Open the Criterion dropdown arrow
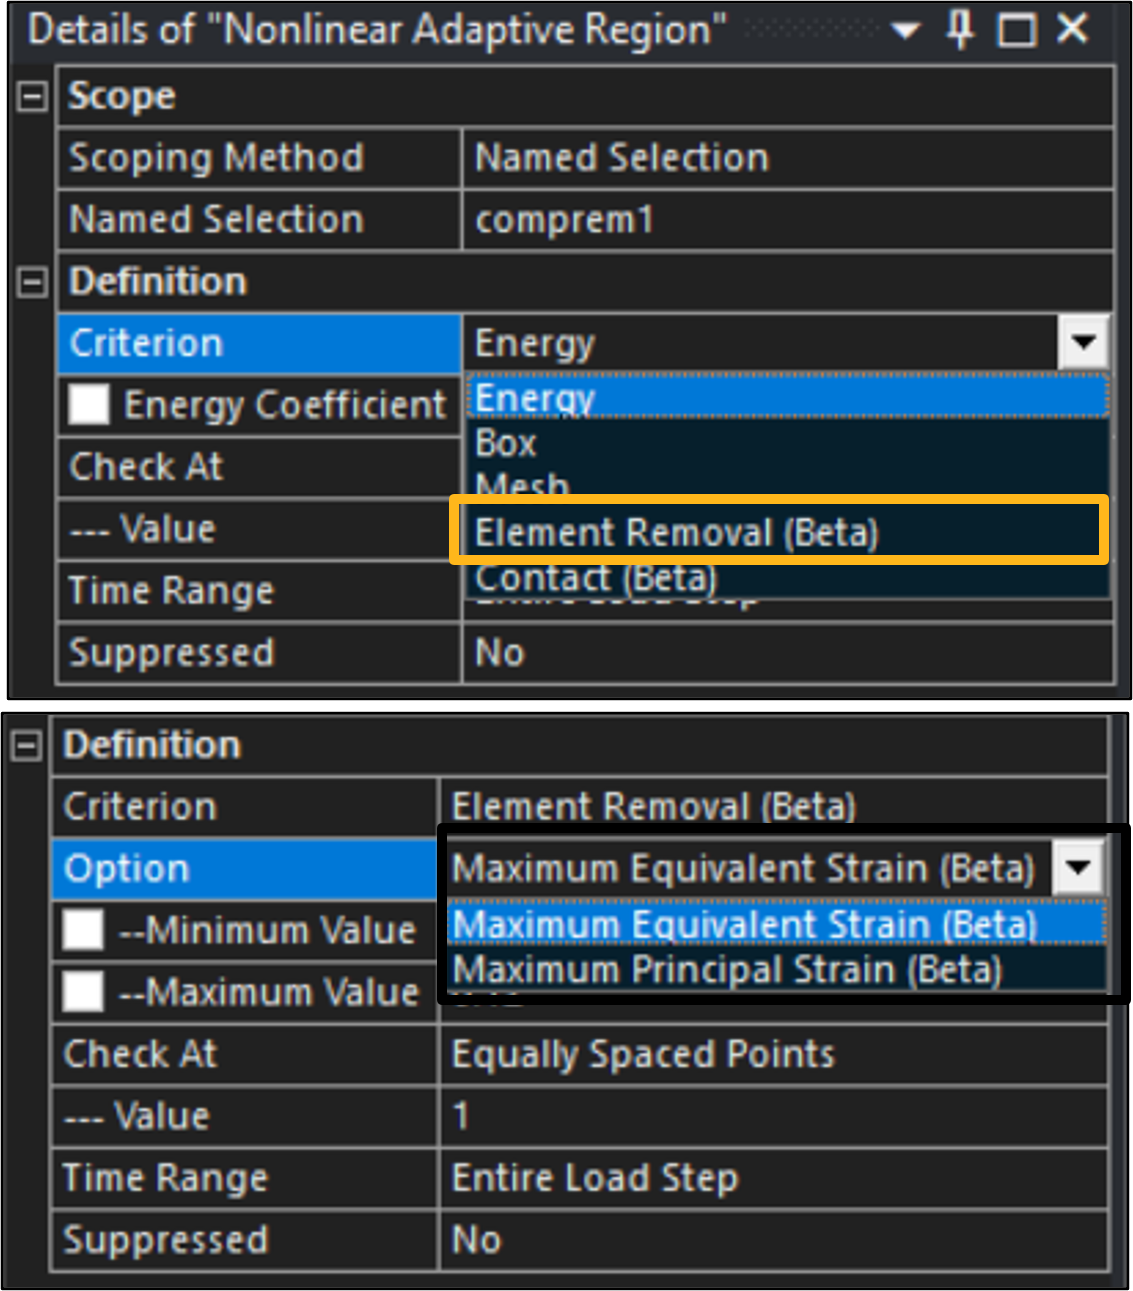Viewport: 1133px width, 1291px height. 1084,344
